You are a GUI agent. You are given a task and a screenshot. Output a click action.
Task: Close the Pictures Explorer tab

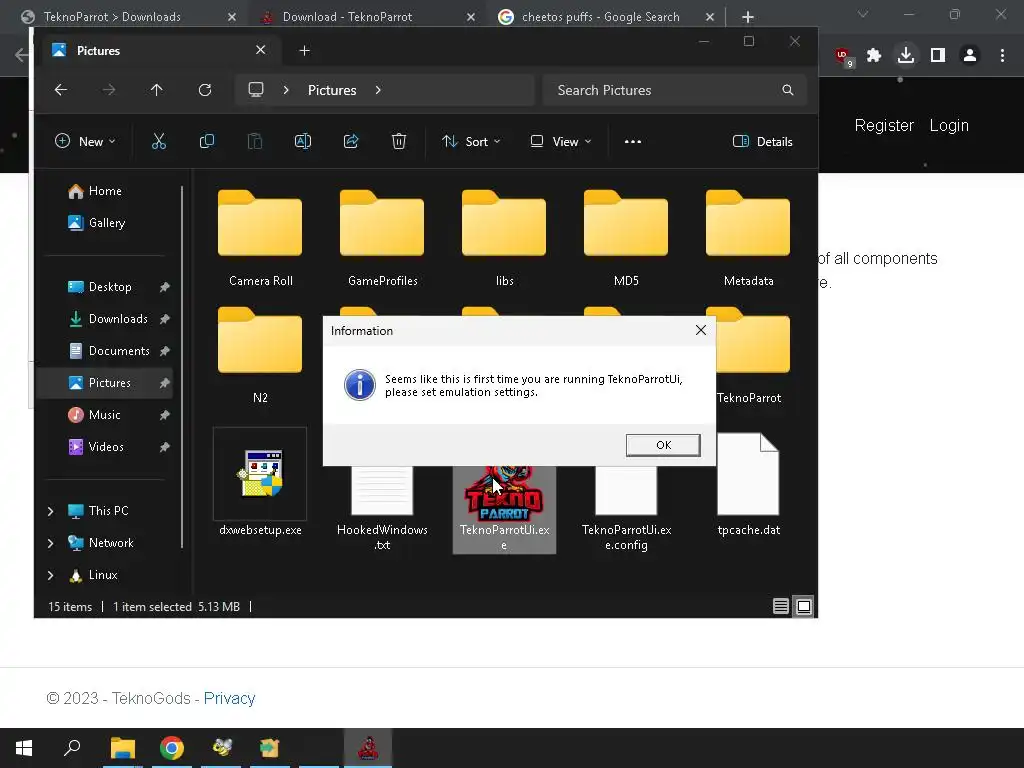261,50
